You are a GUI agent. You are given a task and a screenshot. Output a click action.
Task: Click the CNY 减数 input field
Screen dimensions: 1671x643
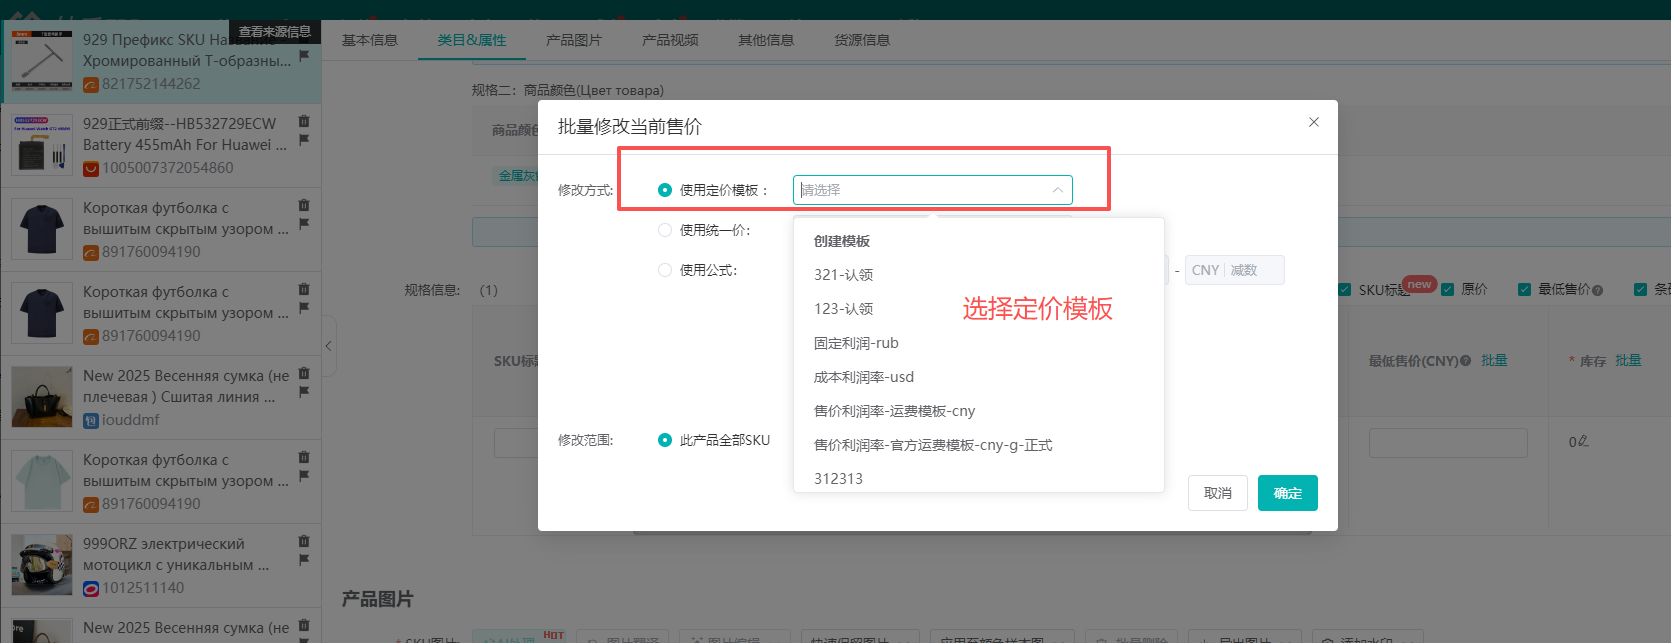click(1252, 270)
